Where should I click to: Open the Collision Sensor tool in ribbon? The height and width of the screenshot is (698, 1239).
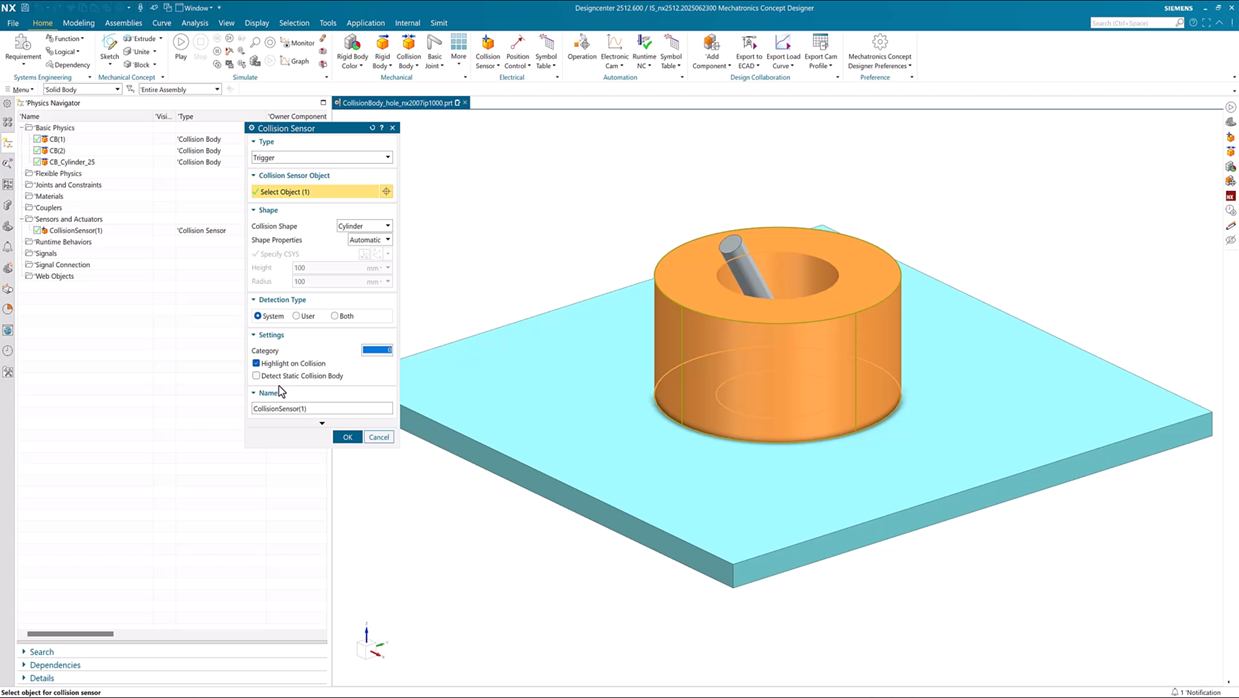click(x=487, y=44)
